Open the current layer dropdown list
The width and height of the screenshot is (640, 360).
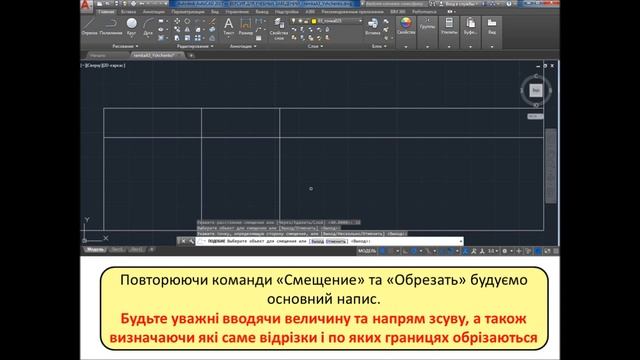pyautogui.click(x=360, y=20)
